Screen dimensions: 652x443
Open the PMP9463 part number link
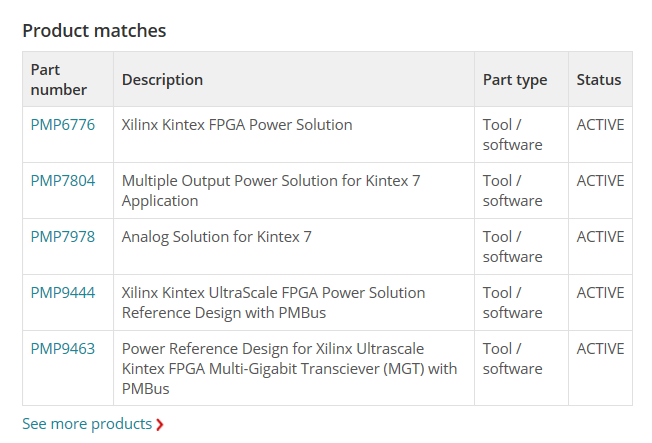click(x=63, y=349)
